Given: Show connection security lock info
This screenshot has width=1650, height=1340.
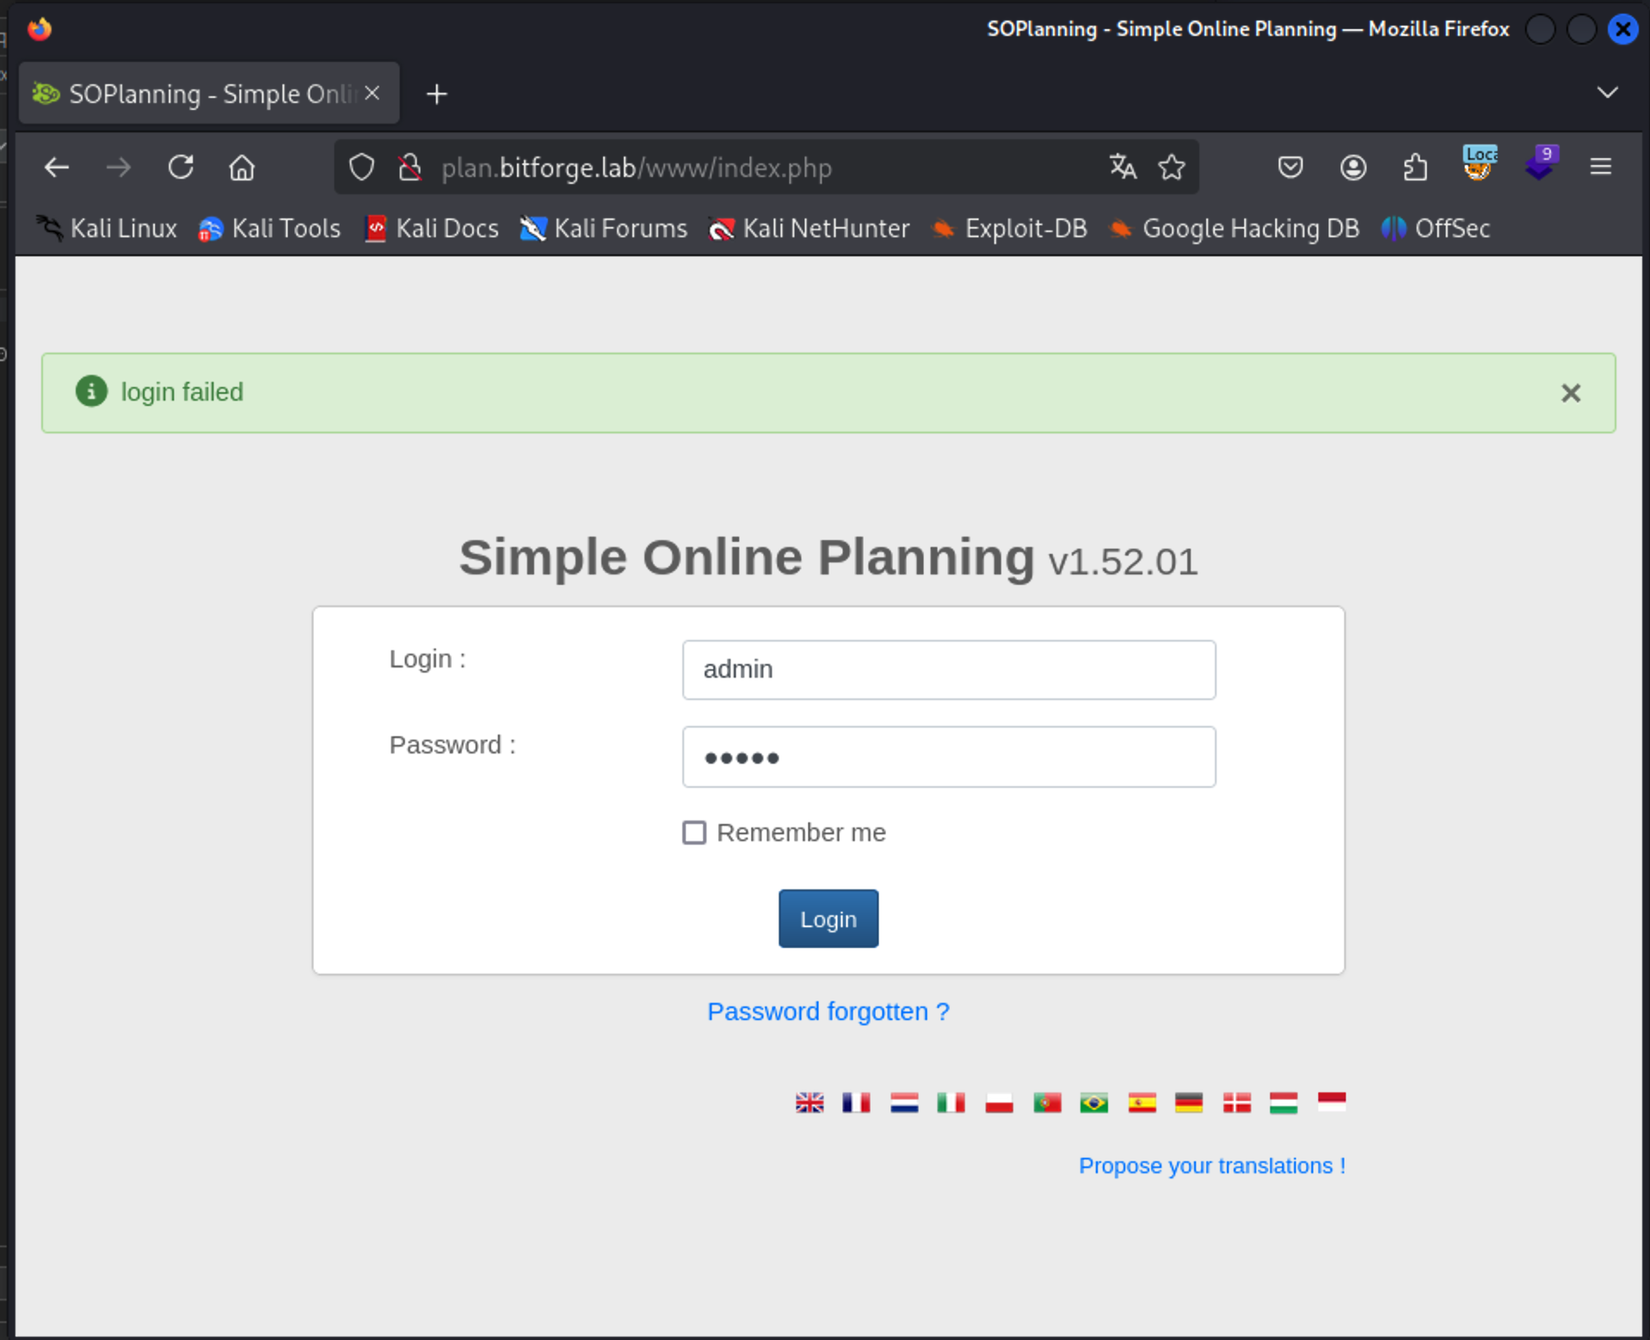Looking at the screenshot, I should (410, 167).
